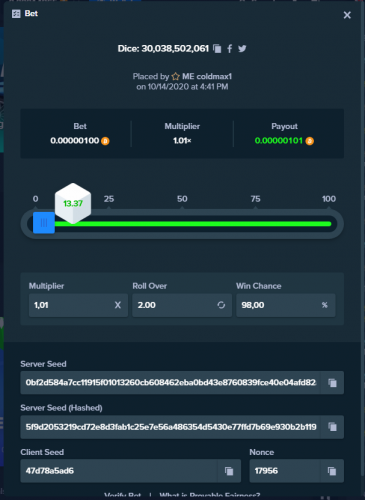Image resolution: width=365 pixels, height=500 pixels.
Task: Click the 1.01× multiplier value
Action: (x=182, y=141)
